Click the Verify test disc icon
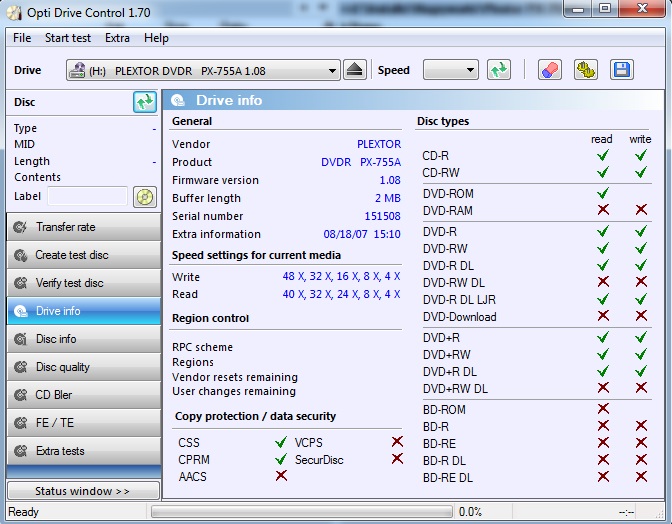The image size is (672, 524). click(x=20, y=283)
